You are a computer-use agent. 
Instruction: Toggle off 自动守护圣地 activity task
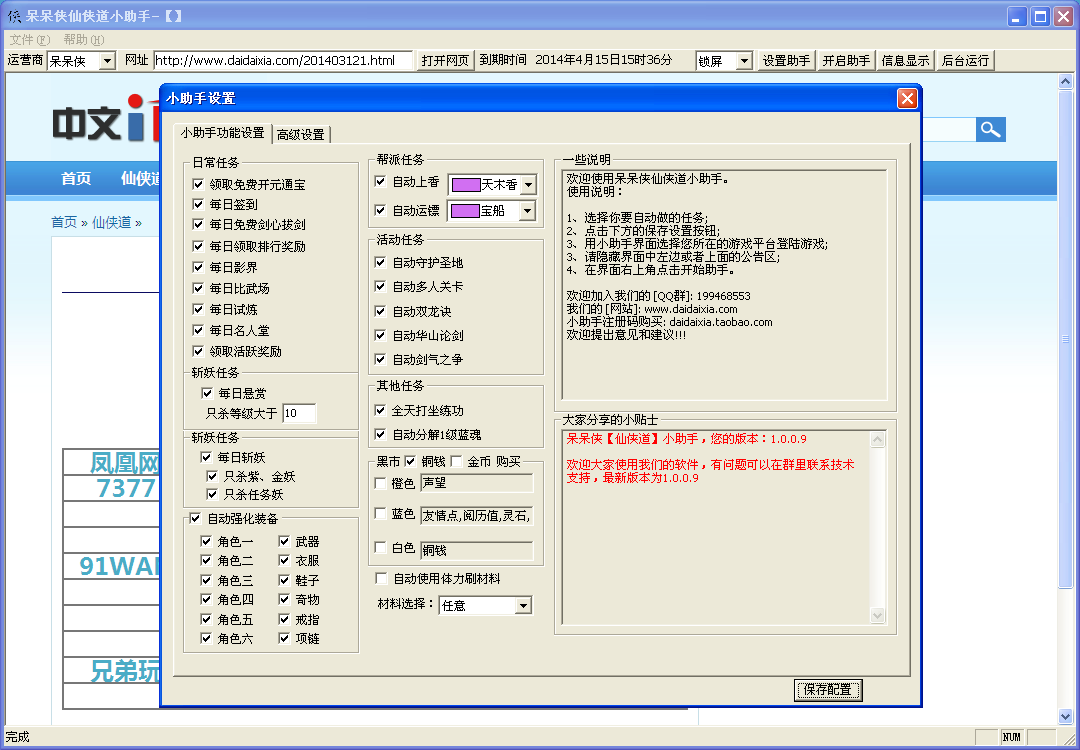click(380, 262)
